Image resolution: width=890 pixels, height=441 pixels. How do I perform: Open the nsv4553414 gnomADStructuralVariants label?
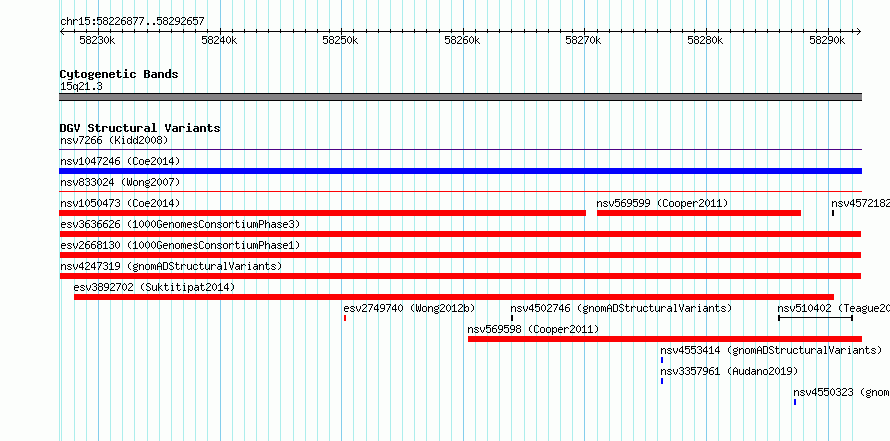771,350
